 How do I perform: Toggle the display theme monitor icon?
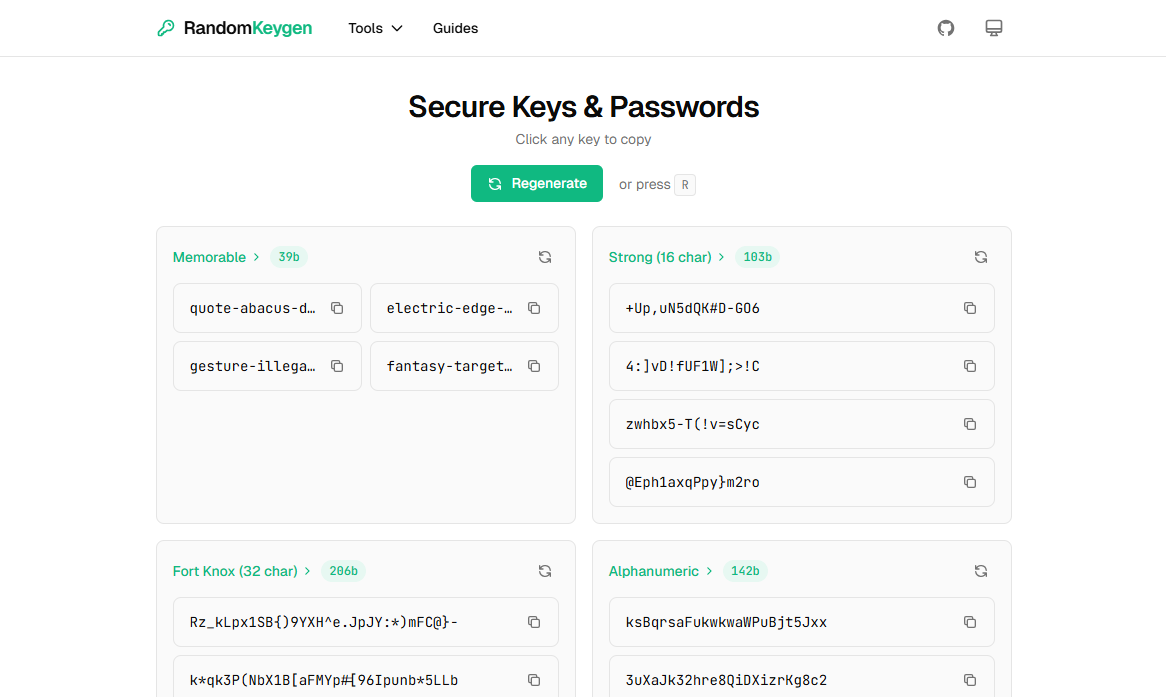[x=993, y=28]
